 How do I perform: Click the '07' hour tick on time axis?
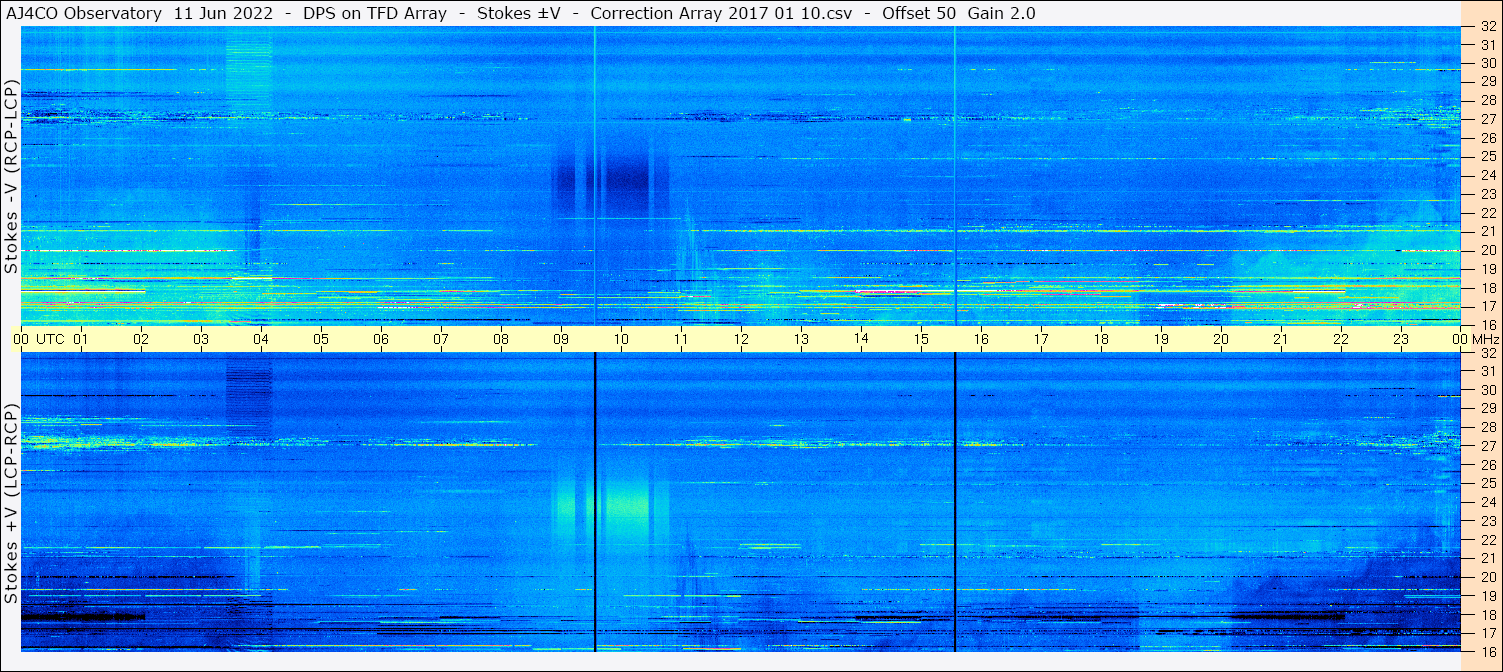441,339
